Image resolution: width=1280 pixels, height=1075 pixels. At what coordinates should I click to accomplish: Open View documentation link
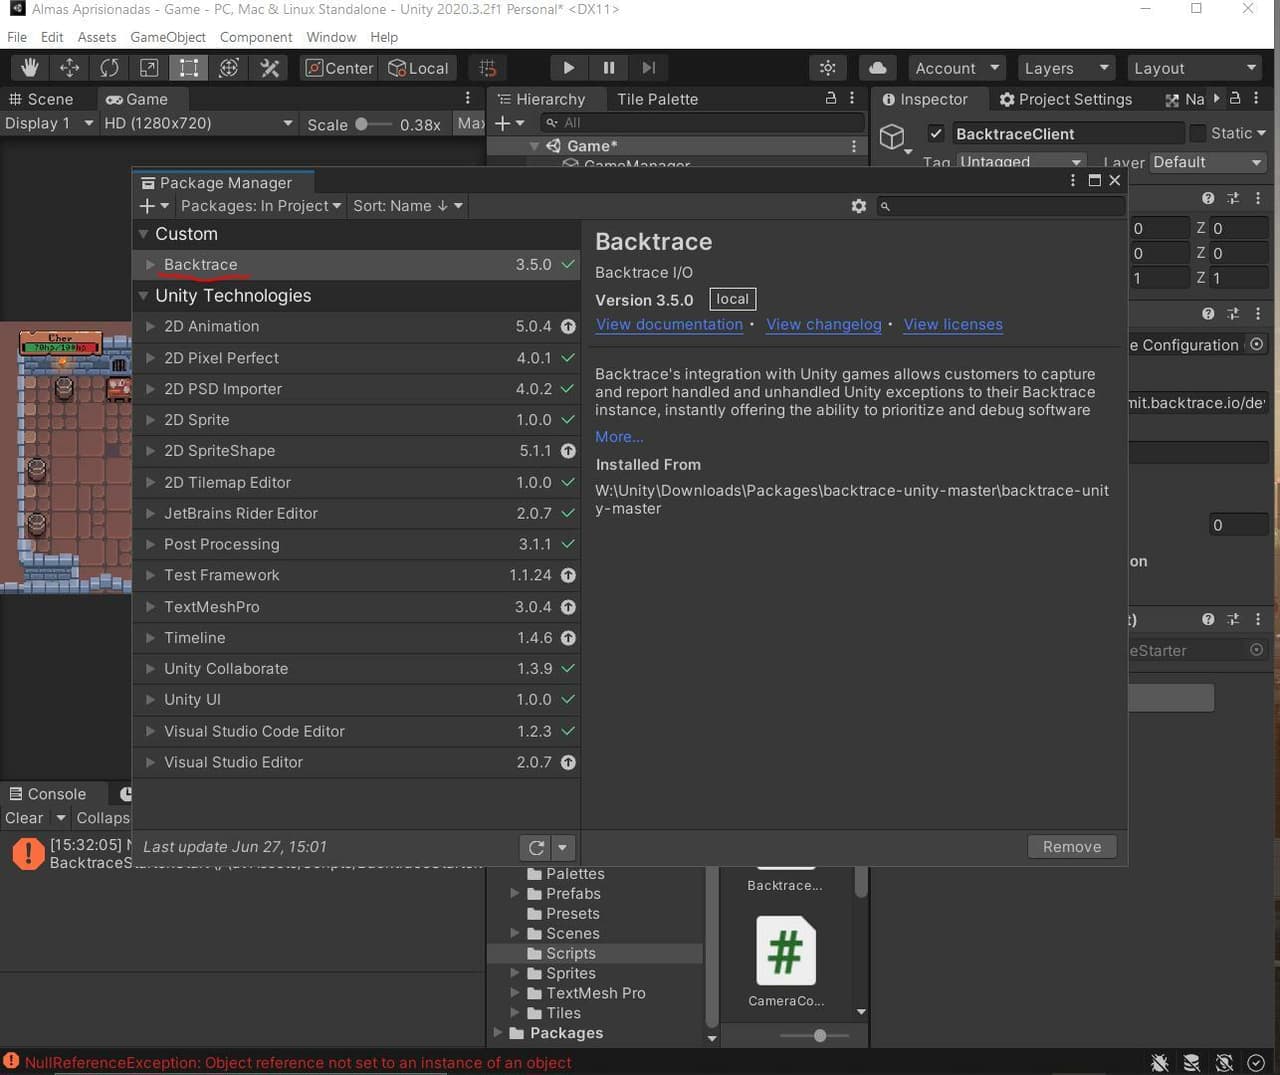coord(669,324)
